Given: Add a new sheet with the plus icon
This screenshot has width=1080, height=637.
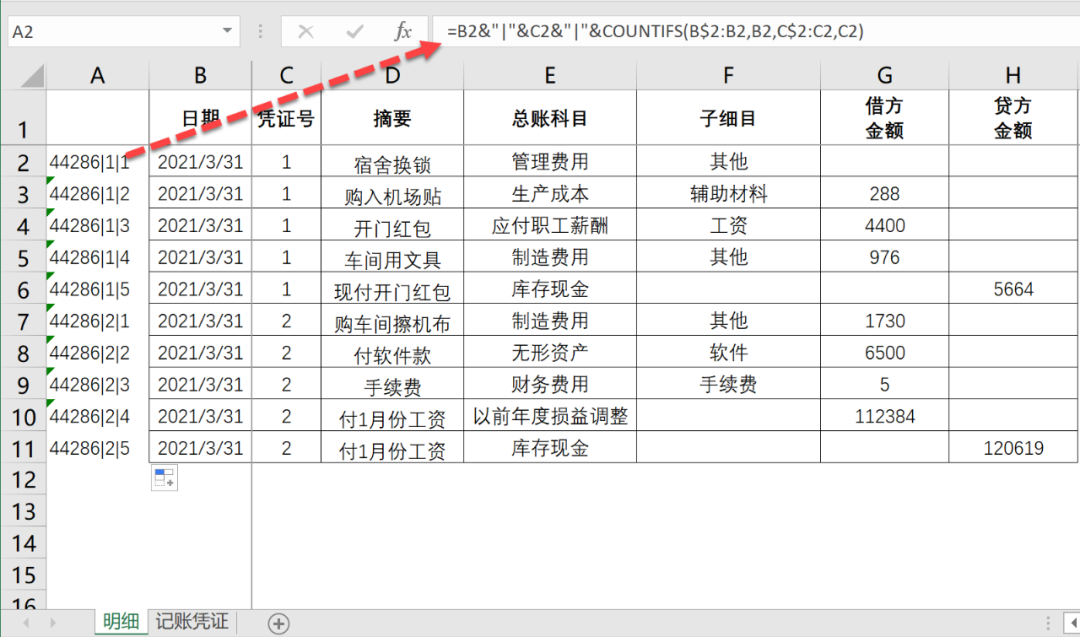Looking at the screenshot, I should pyautogui.click(x=278, y=623).
